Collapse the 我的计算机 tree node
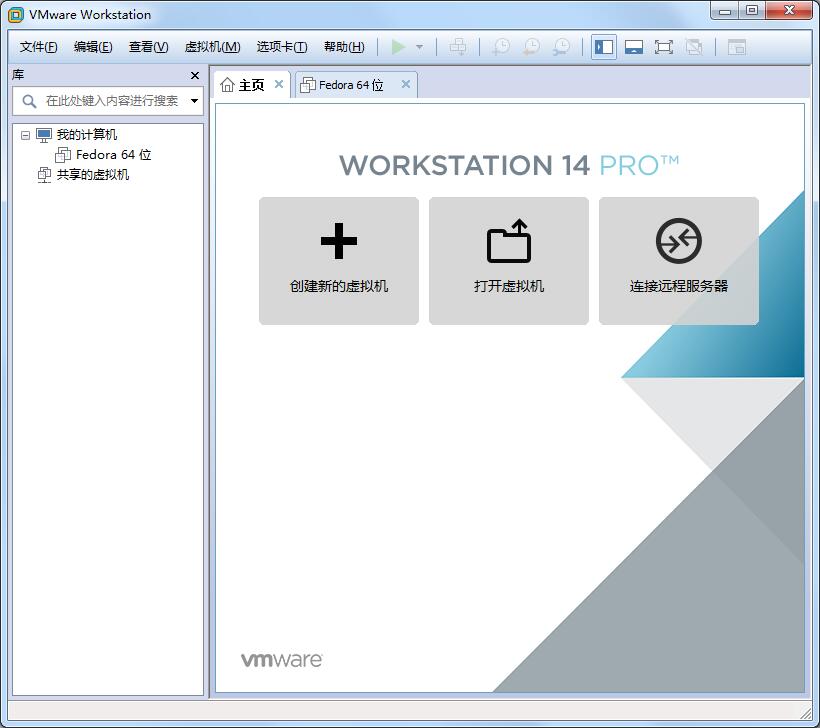This screenshot has width=820, height=728. click(23, 134)
